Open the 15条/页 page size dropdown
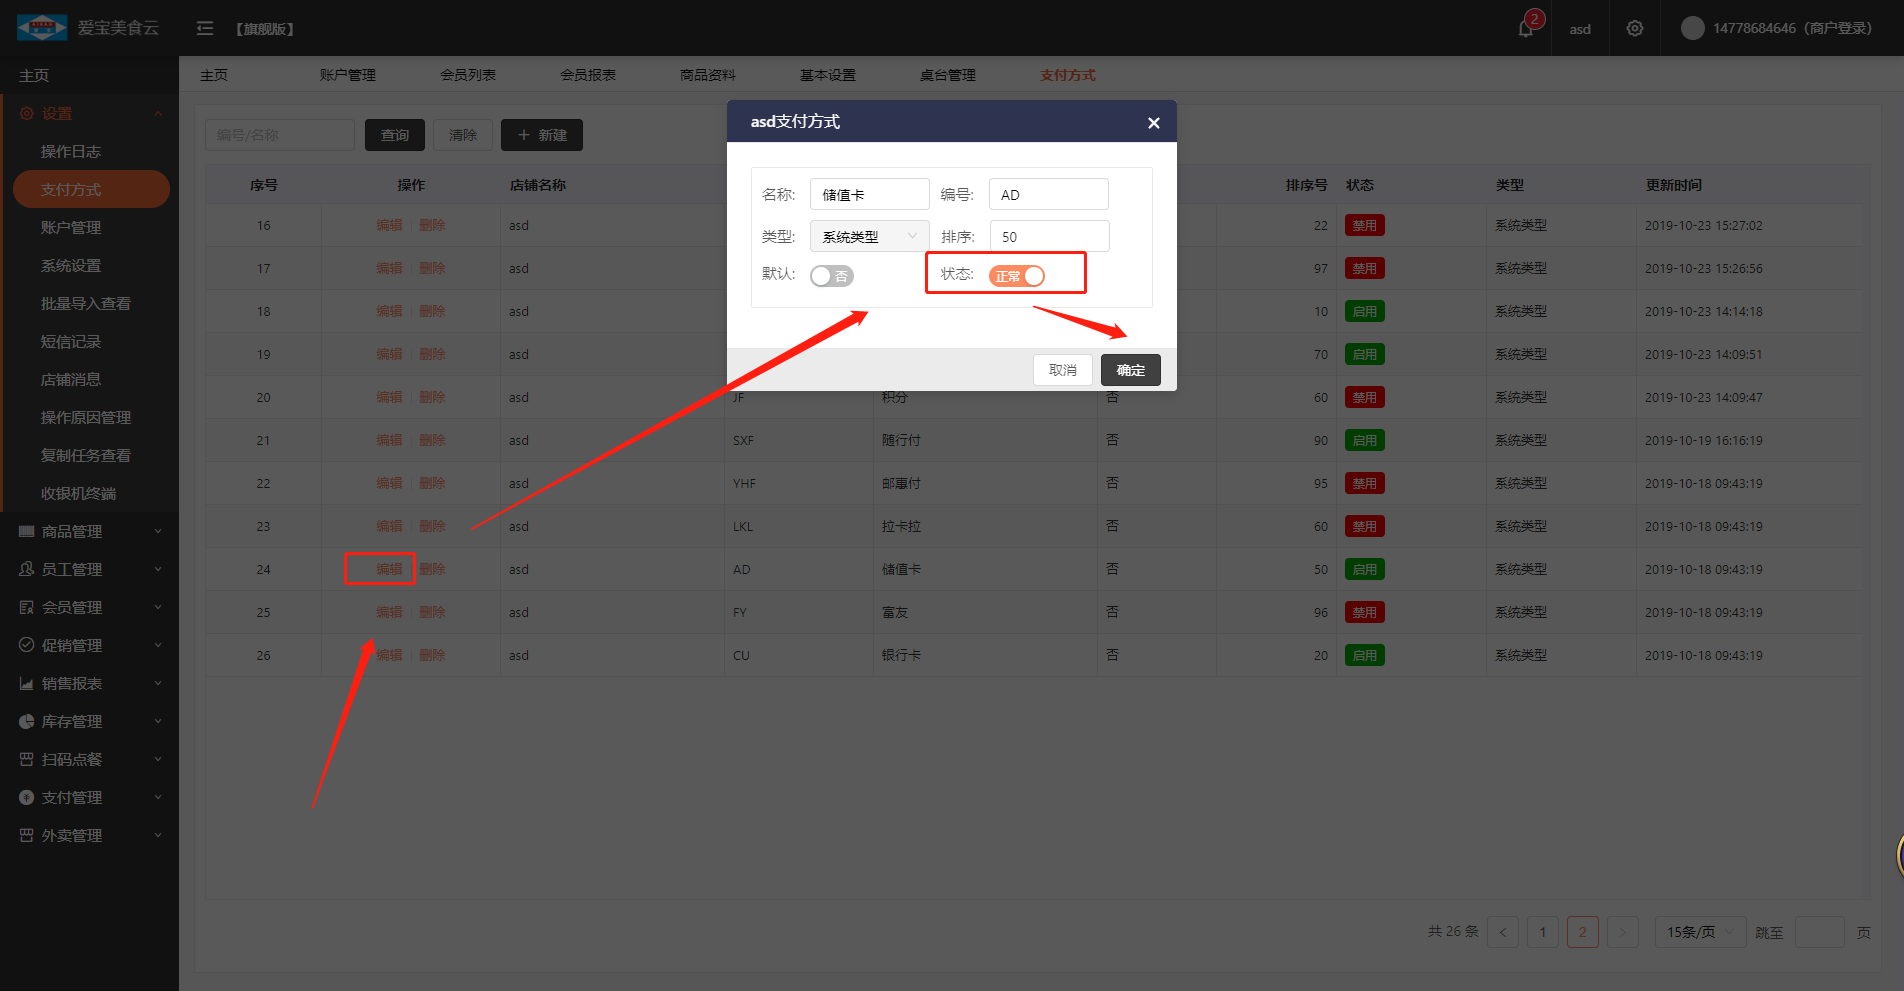Image resolution: width=1904 pixels, height=991 pixels. [x=1699, y=932]
